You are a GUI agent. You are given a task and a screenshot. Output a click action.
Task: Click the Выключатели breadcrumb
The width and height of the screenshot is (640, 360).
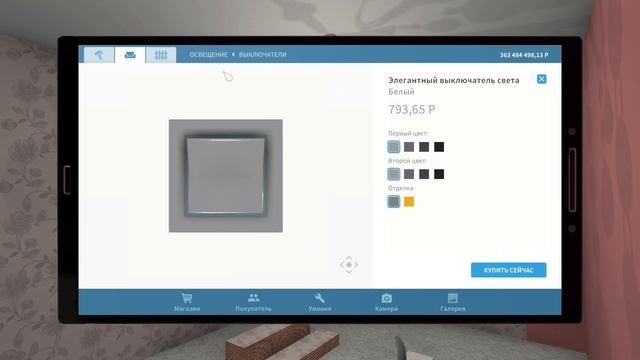point(262,55)
